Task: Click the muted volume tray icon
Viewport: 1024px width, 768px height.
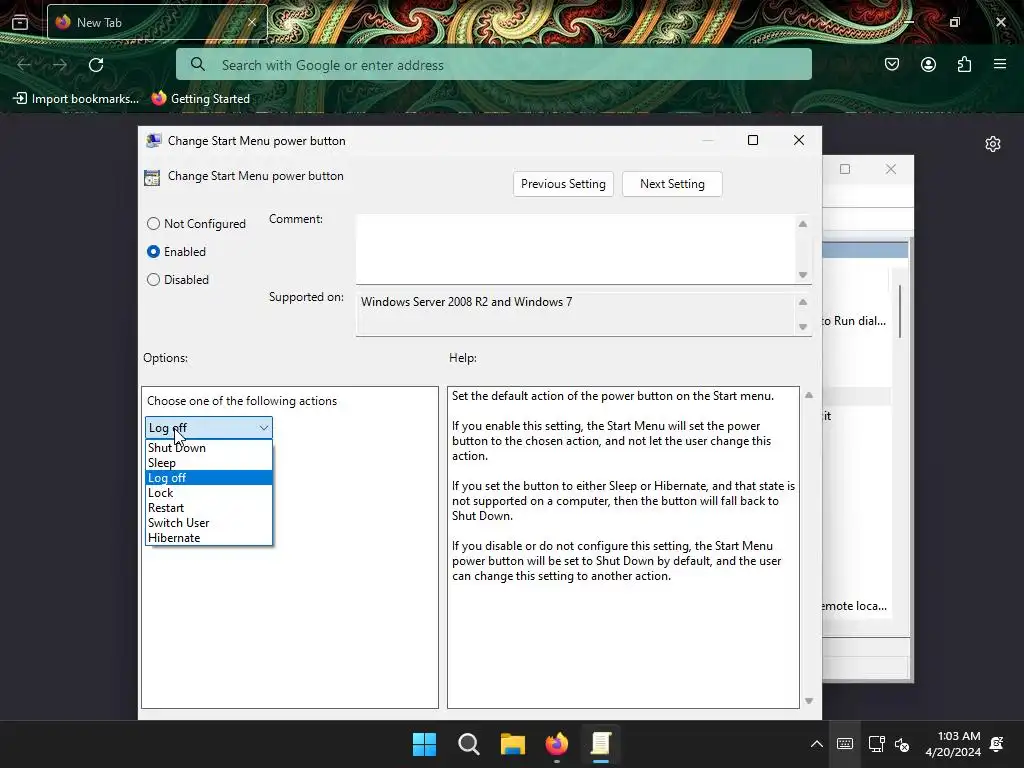Action: pyautogui.click(x=902, y=744)
